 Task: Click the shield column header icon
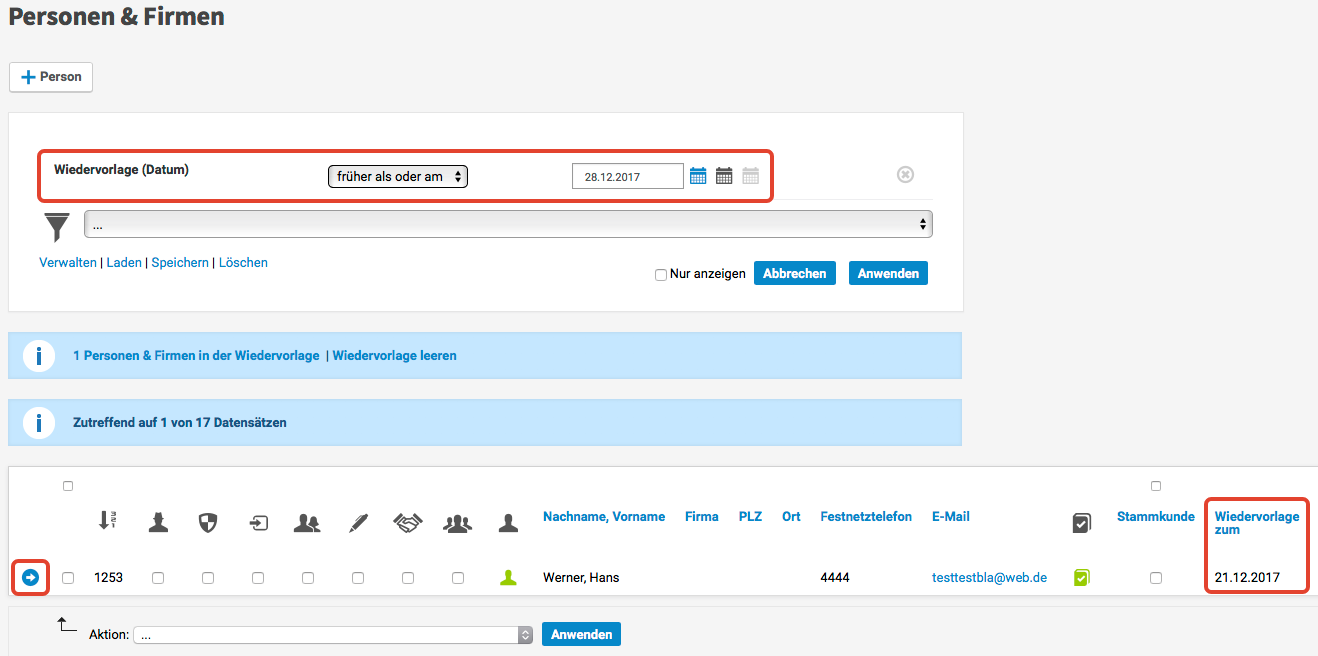pos(208,522)
